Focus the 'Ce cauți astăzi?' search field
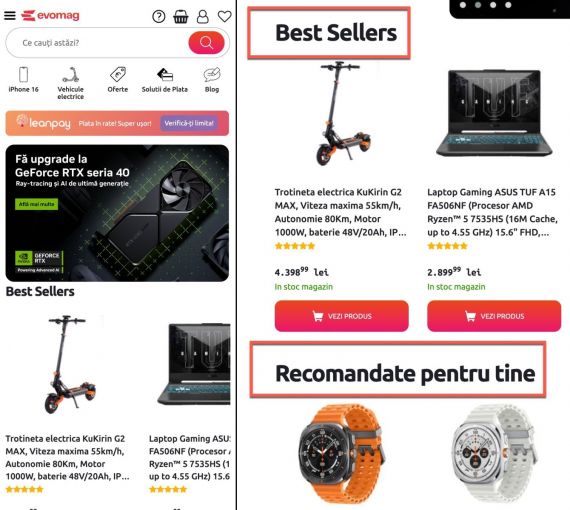 (97, 43)
